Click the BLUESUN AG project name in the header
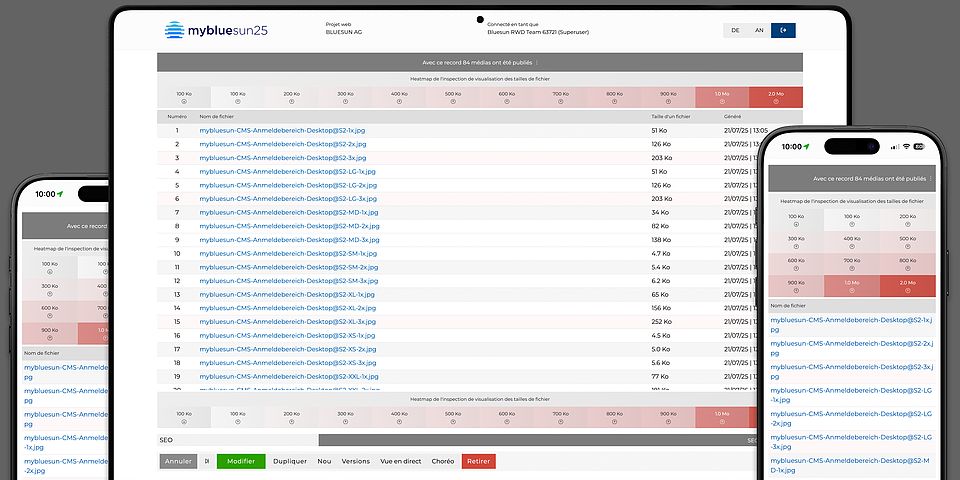 pos(343,32)
